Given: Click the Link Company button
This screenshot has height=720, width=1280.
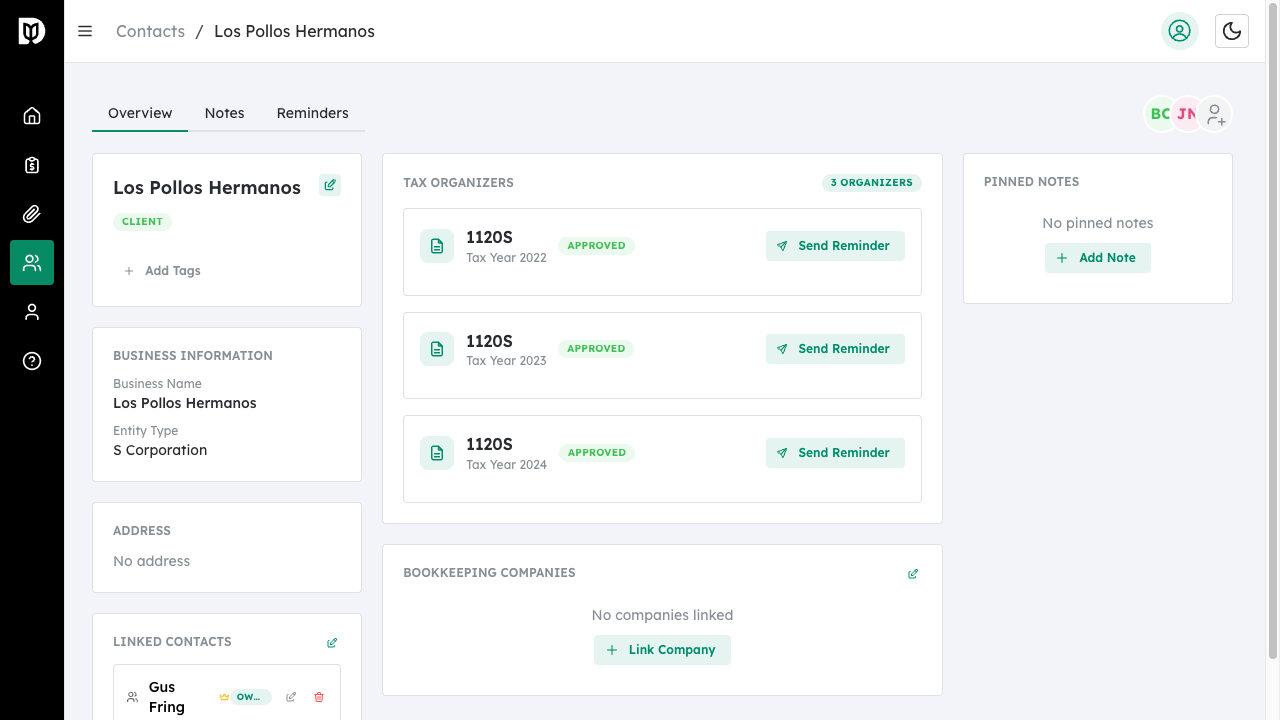Looking at the screenshot, I should point(662,649).
